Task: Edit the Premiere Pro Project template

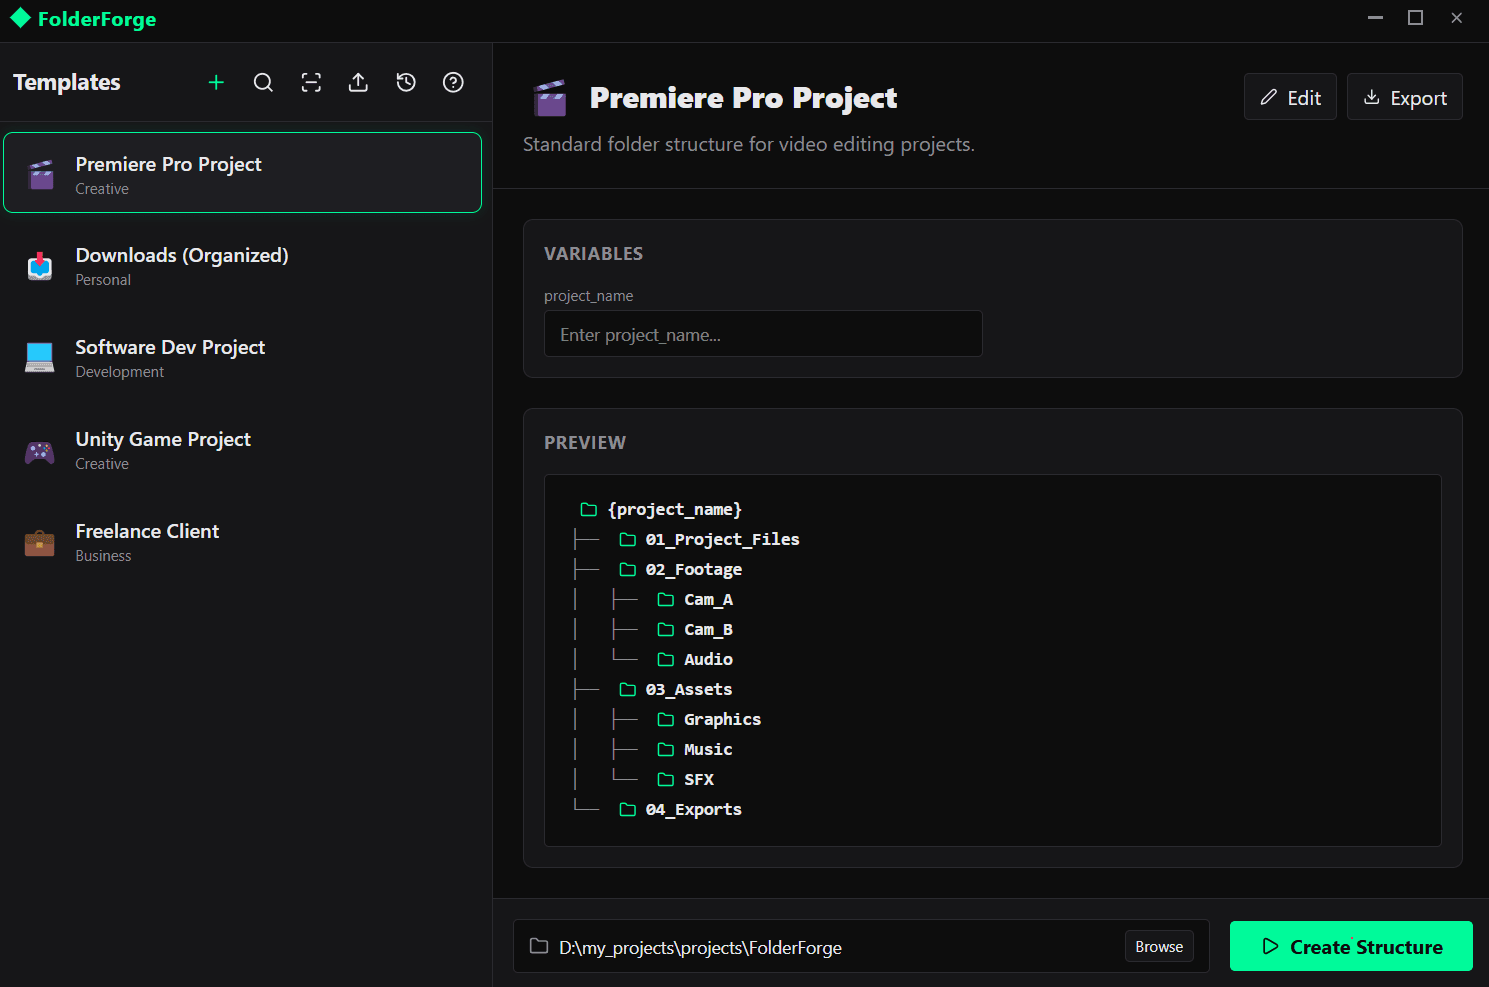Action: coord(1290,97)
